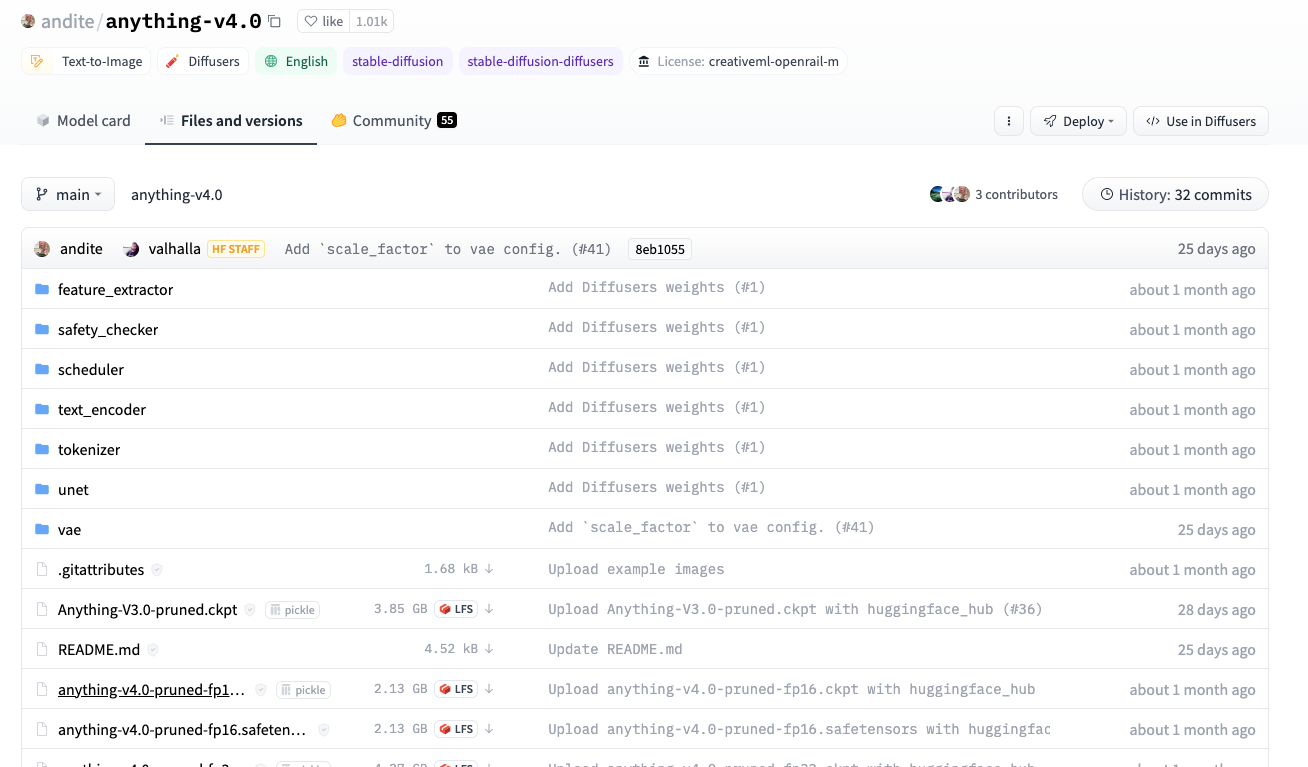1308x767 pixels.
Task: Open the anything-v4.0-pruned-fp16.safetensors file
Action: pos(183,729)
